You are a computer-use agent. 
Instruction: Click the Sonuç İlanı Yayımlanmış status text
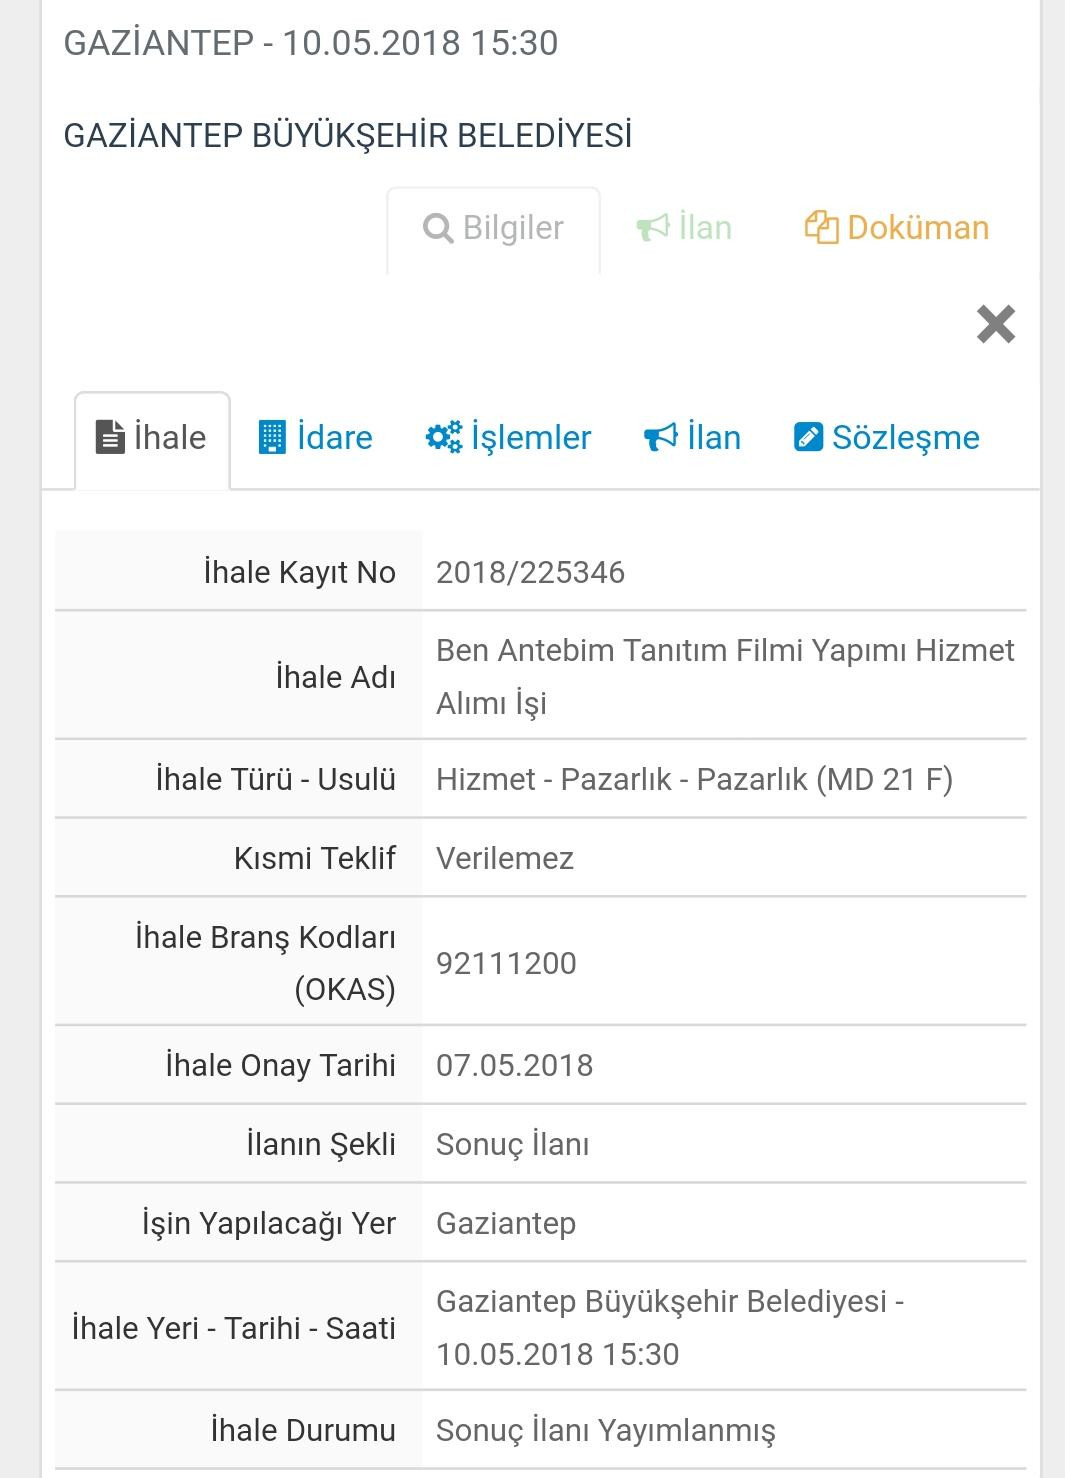605,1430
